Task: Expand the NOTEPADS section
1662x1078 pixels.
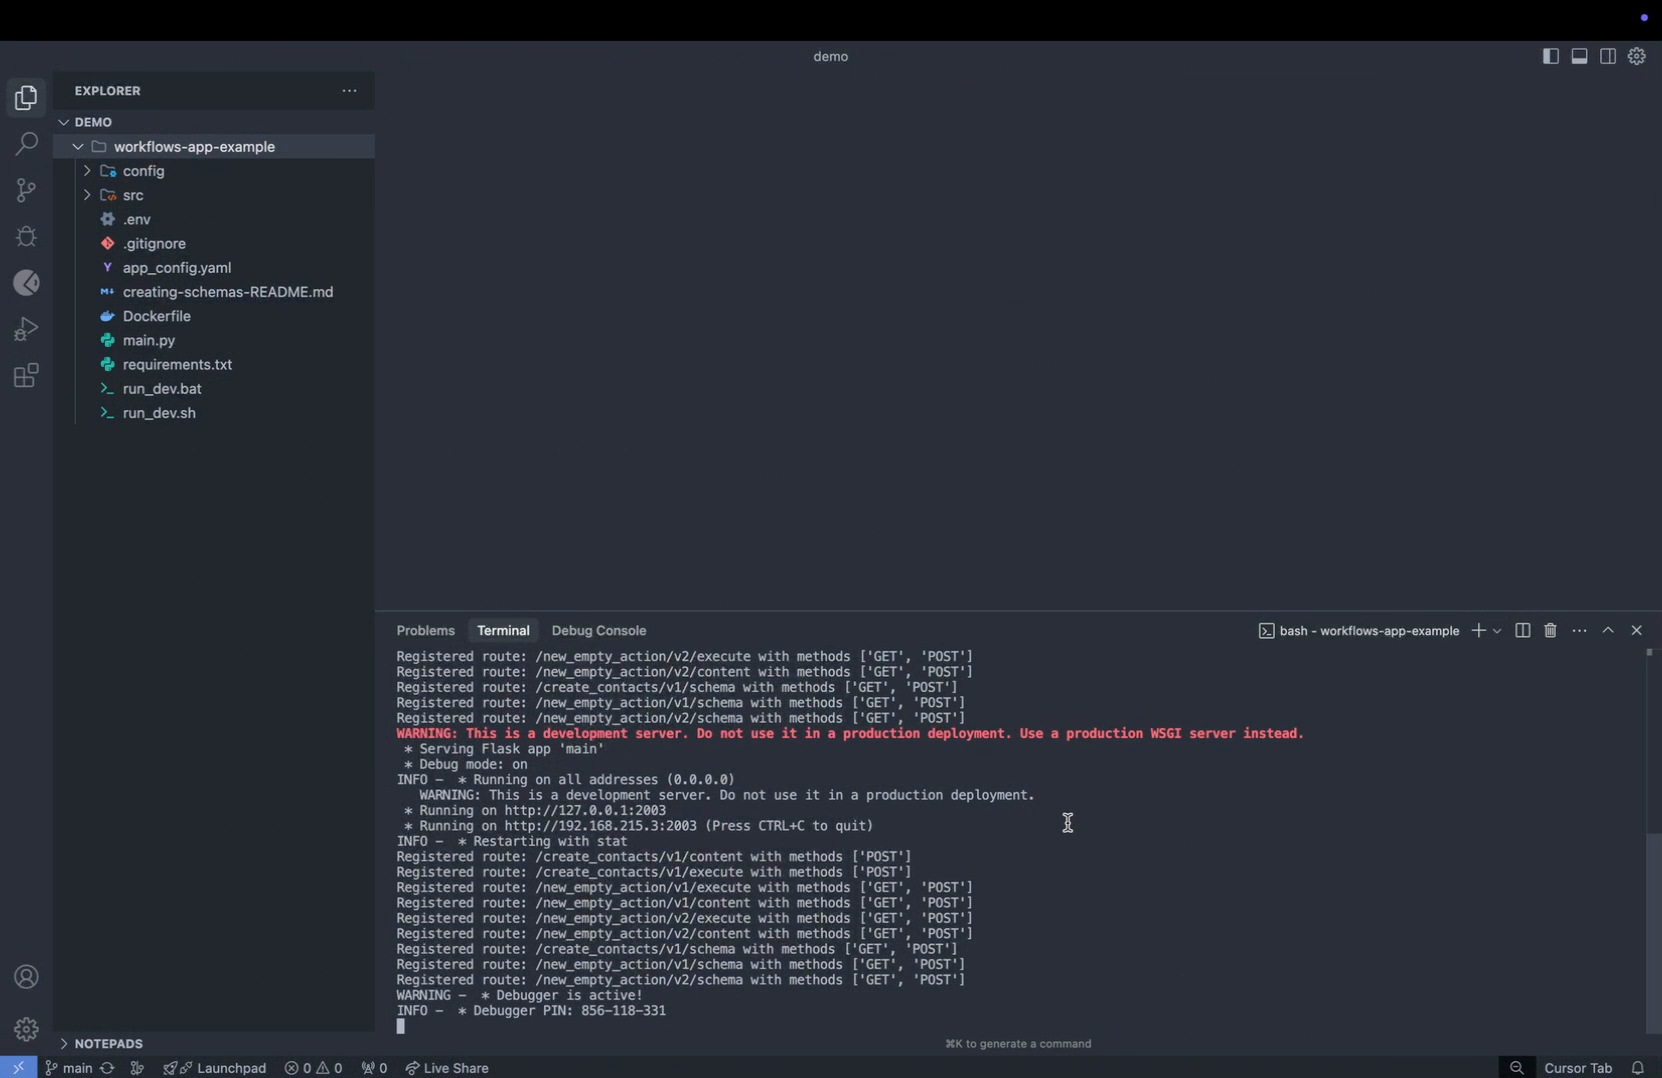Action: pyautogui.click(x=108, y=1043)
